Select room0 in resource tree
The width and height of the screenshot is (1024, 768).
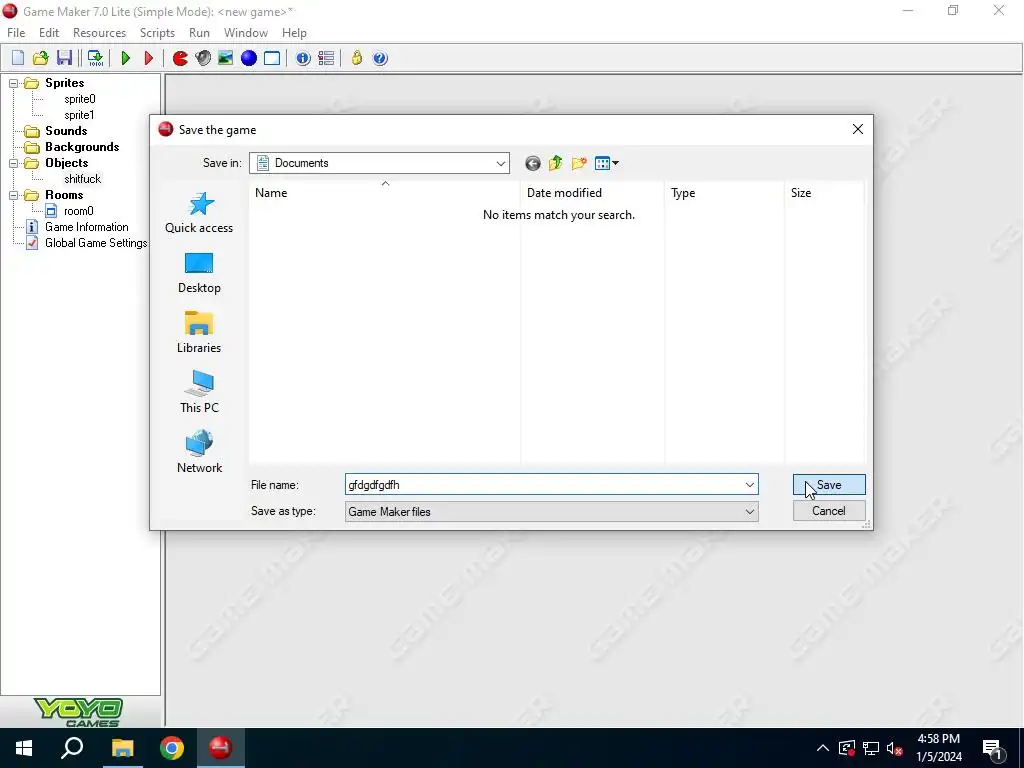78,211
